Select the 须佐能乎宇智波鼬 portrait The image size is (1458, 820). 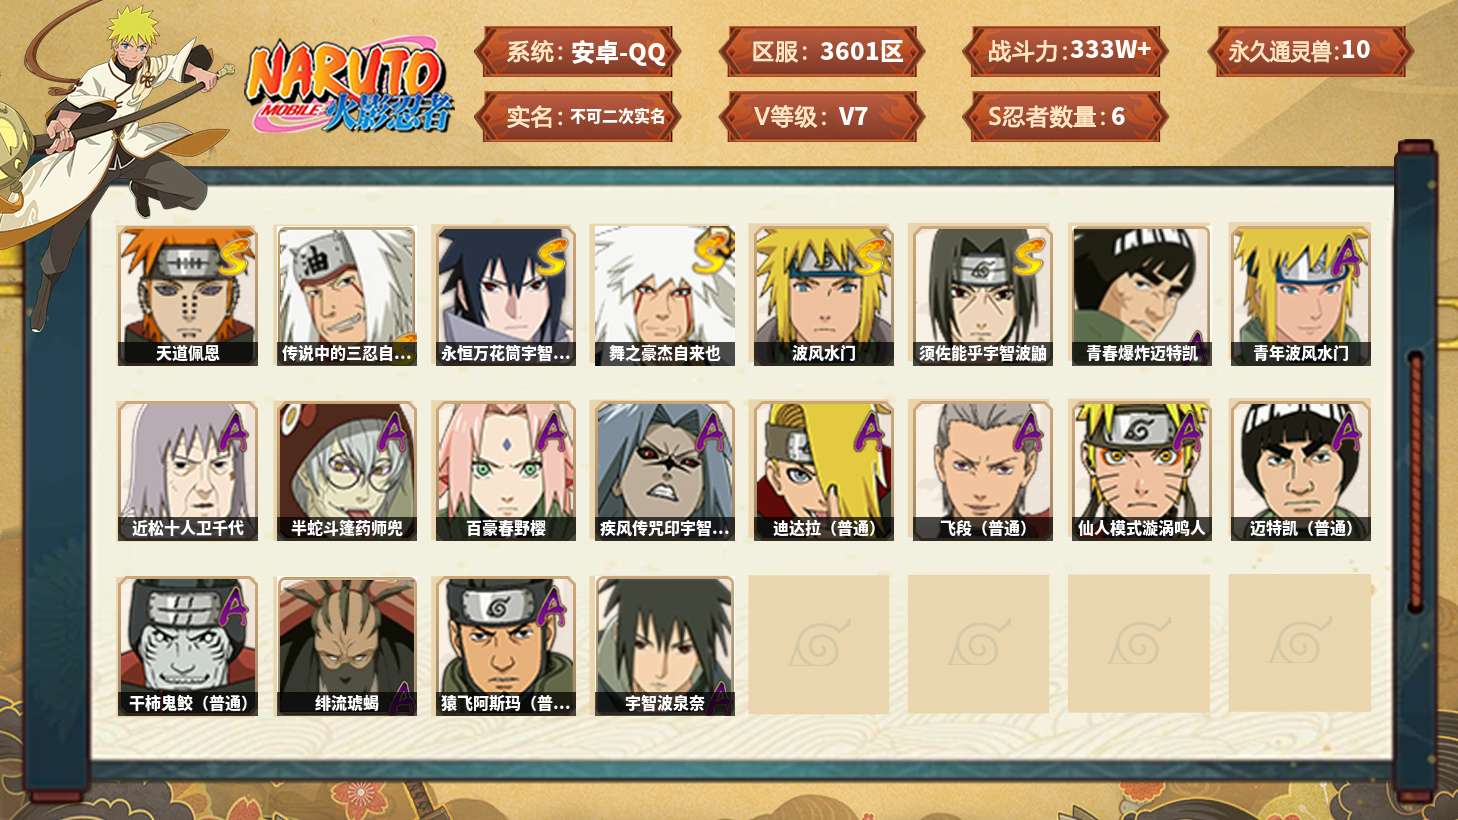pyautogui.click(x=982, y=295)
